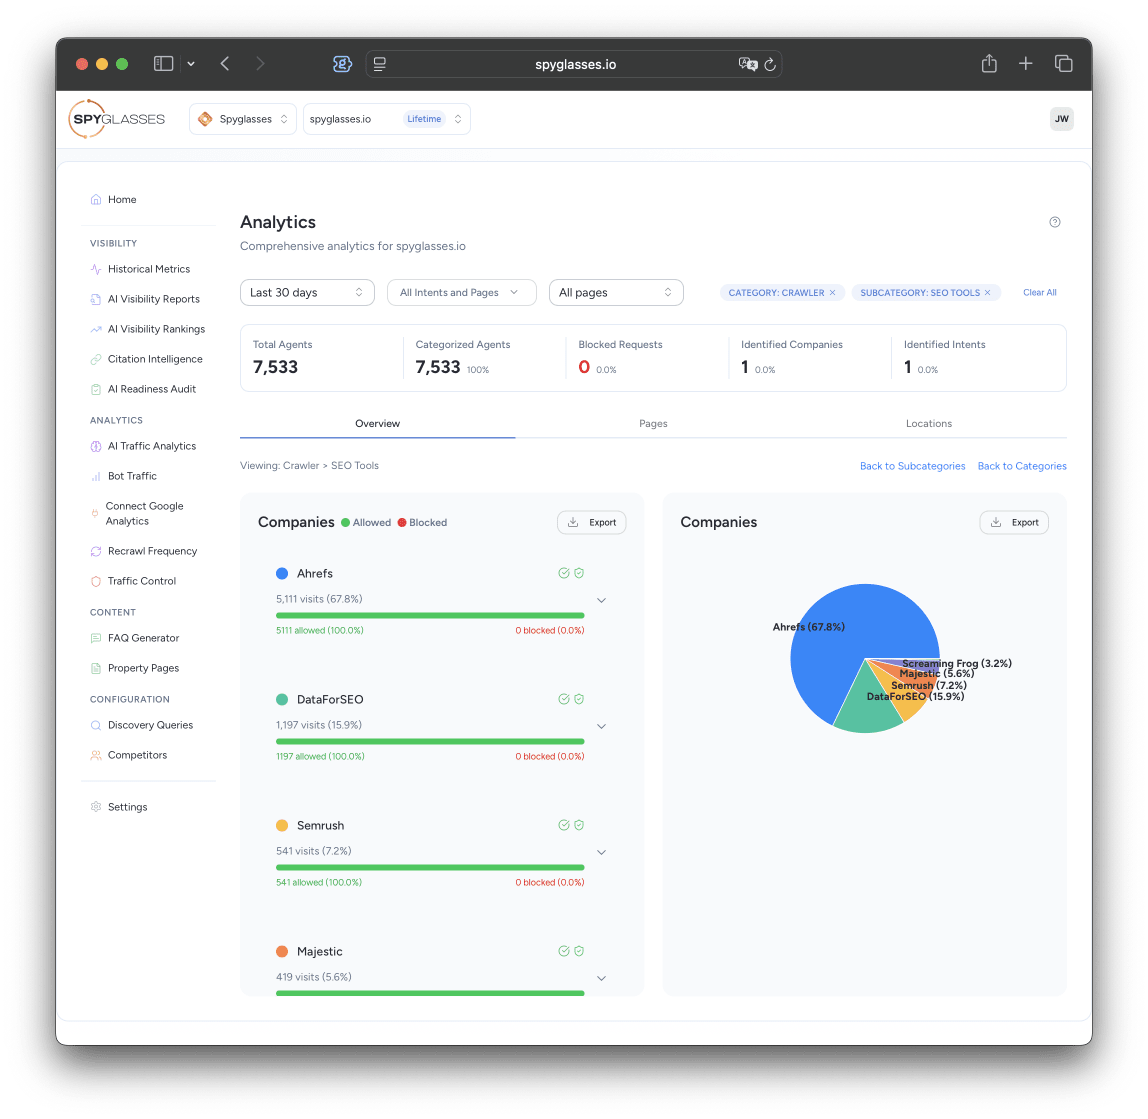Click the FAQ Generator icon
Image resolution: width=1148 pixels, height=1119 pixels.
click(96, 638)
